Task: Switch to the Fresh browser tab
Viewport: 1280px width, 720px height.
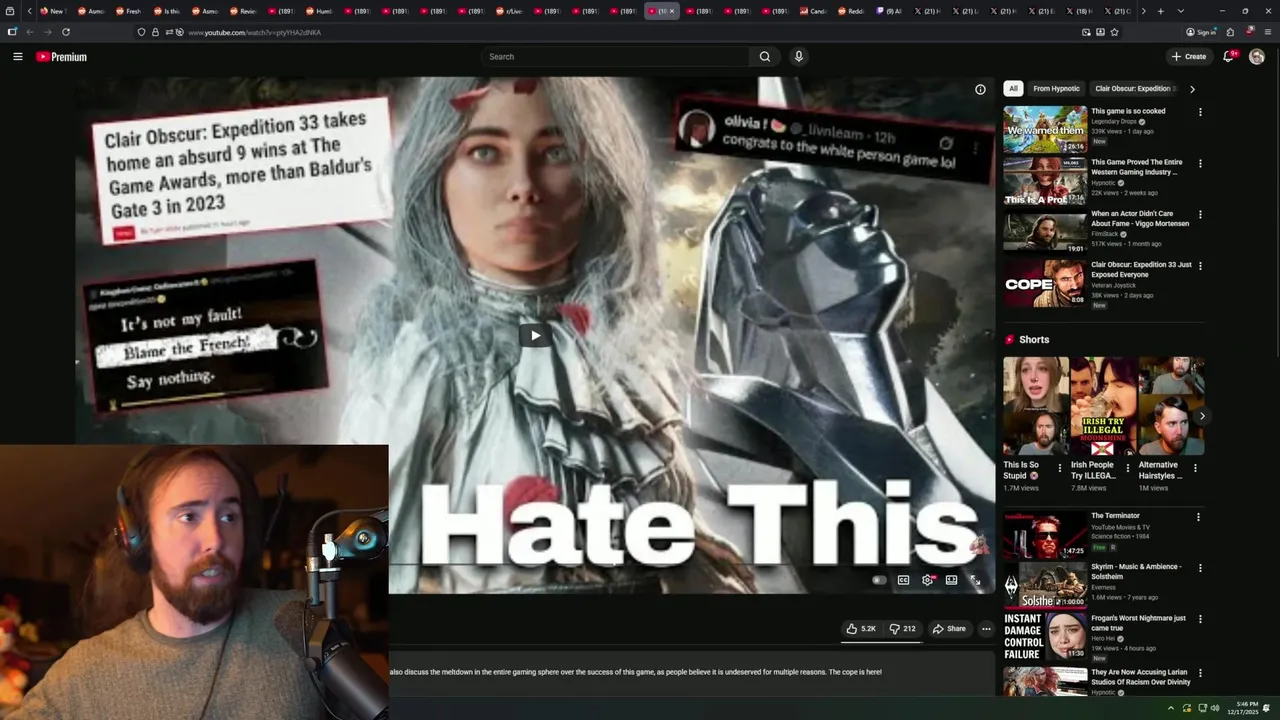Action: [x=128, y=11]
